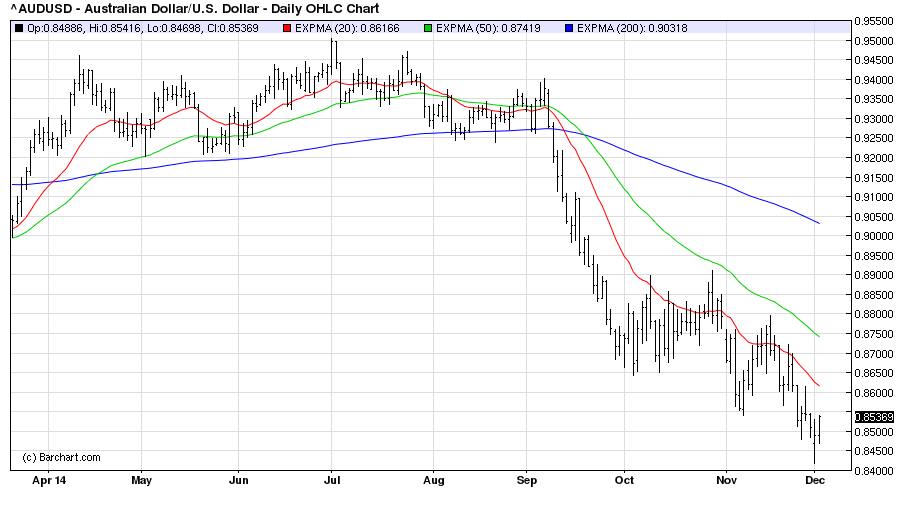Click the 0.92500 price axis label
Screen dimensions: 900x511
[x=874, y=138]
